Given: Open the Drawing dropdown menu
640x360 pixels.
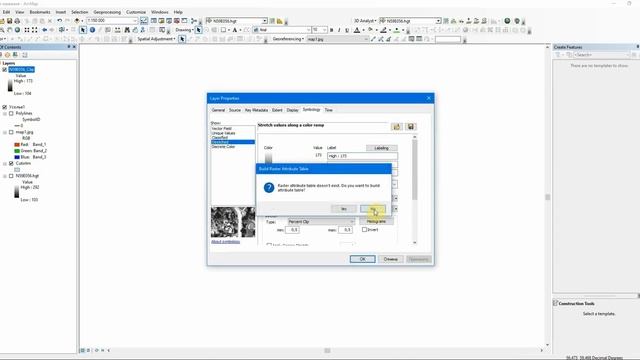Looking at the screenshot, I should (184, 30).
